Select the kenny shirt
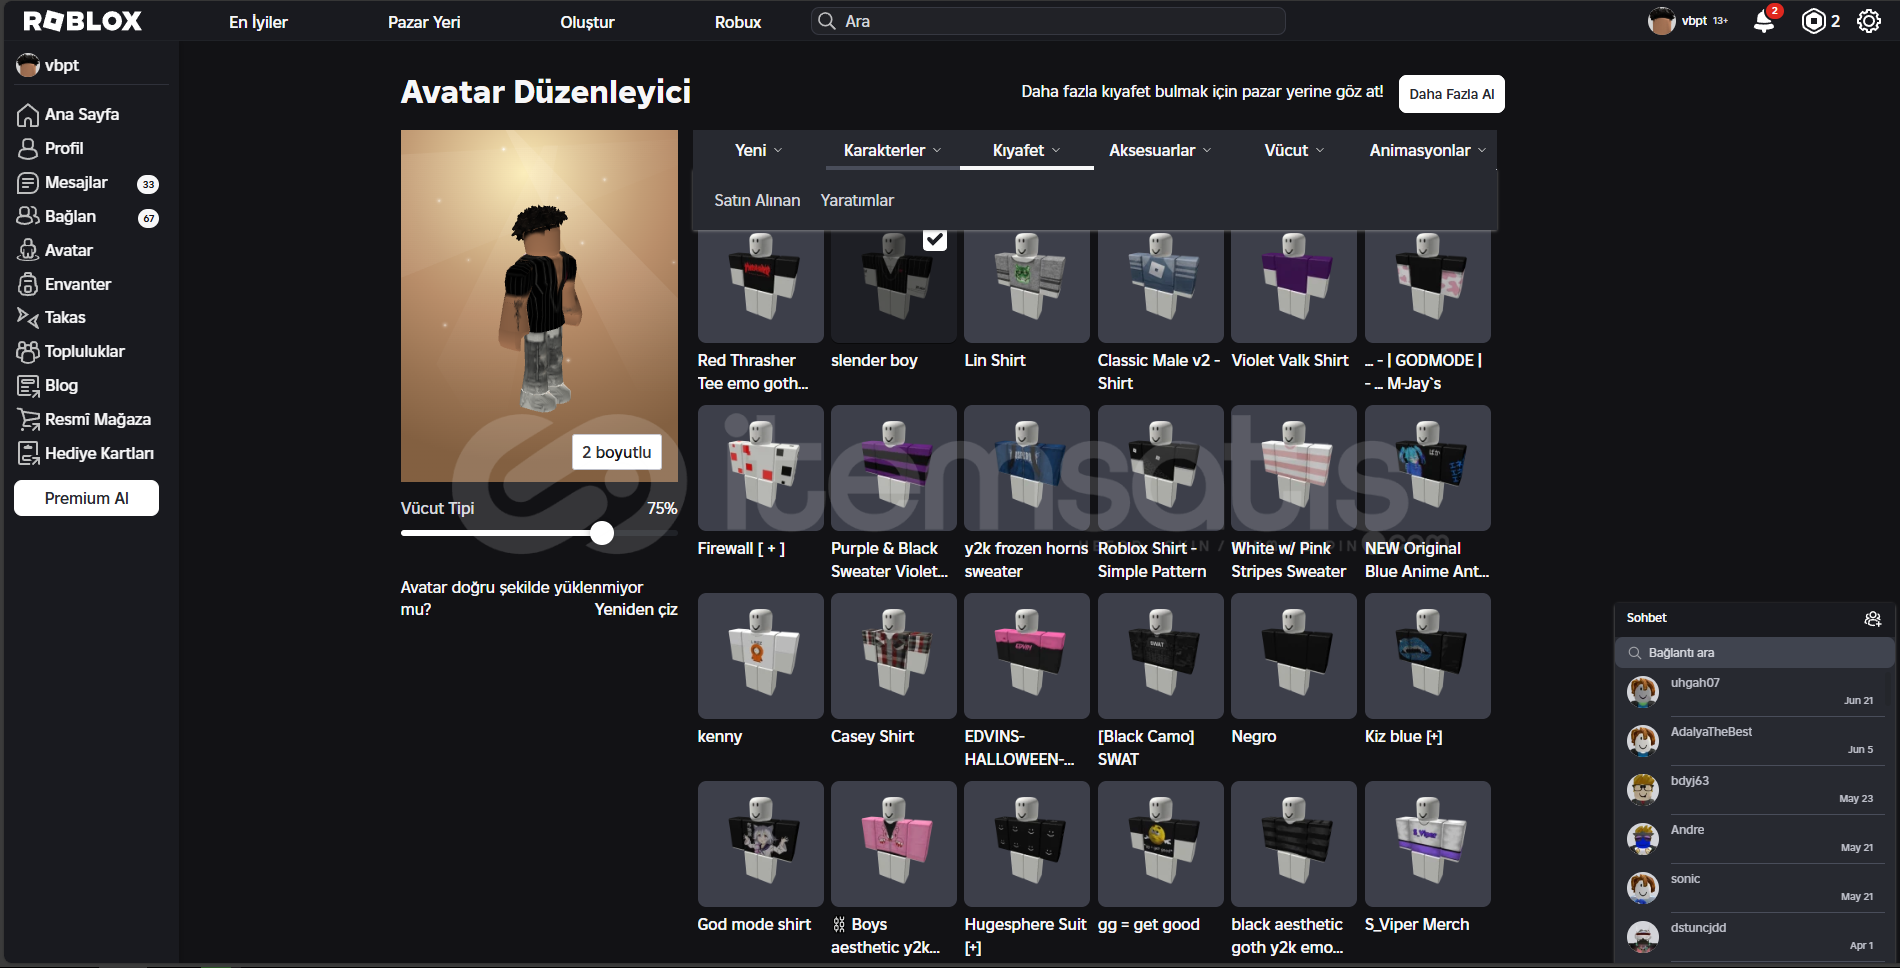This screenshot has width=1900, height=968. pos(760,656)
